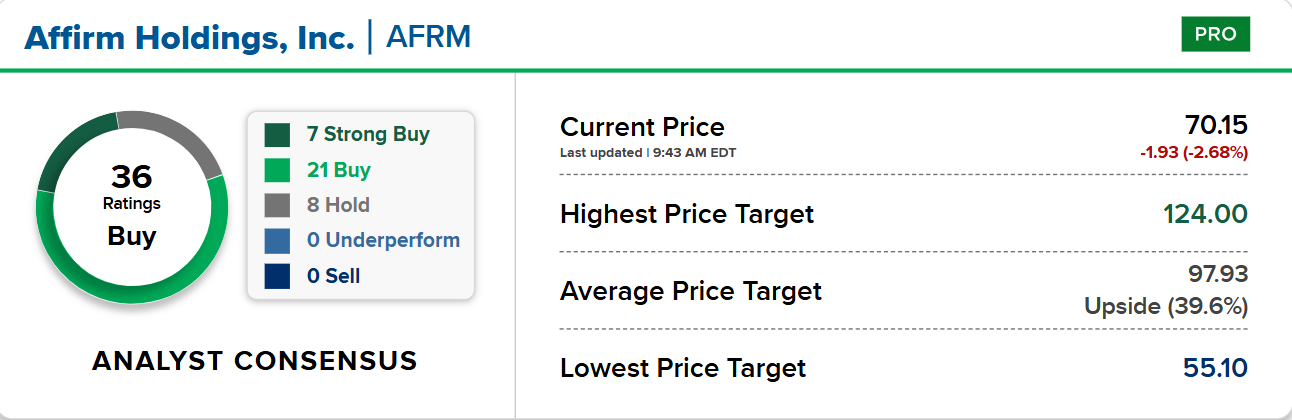The height and width of the screenshot is (420, 1292).
Task: Click the 7 Strong Buy label
Action: tap(369, 135)
